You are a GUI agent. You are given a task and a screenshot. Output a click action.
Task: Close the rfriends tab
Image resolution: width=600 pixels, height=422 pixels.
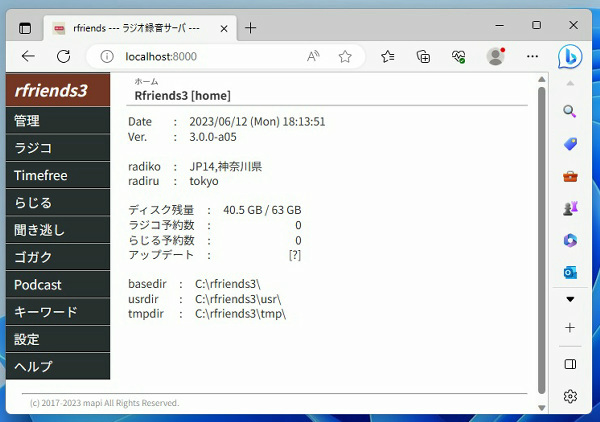tap(224, 29)
